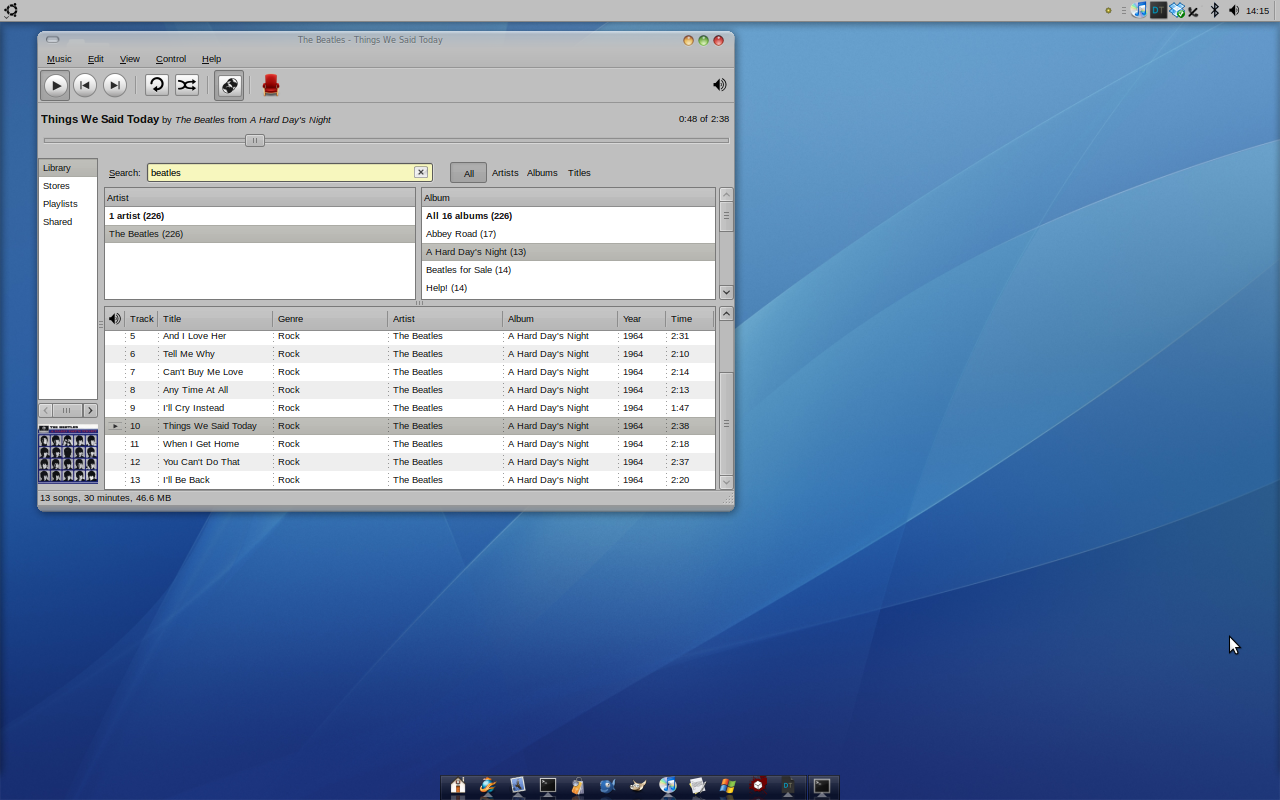Toggle repeat playback
The image size is (1280, 800).
(157, 85)
